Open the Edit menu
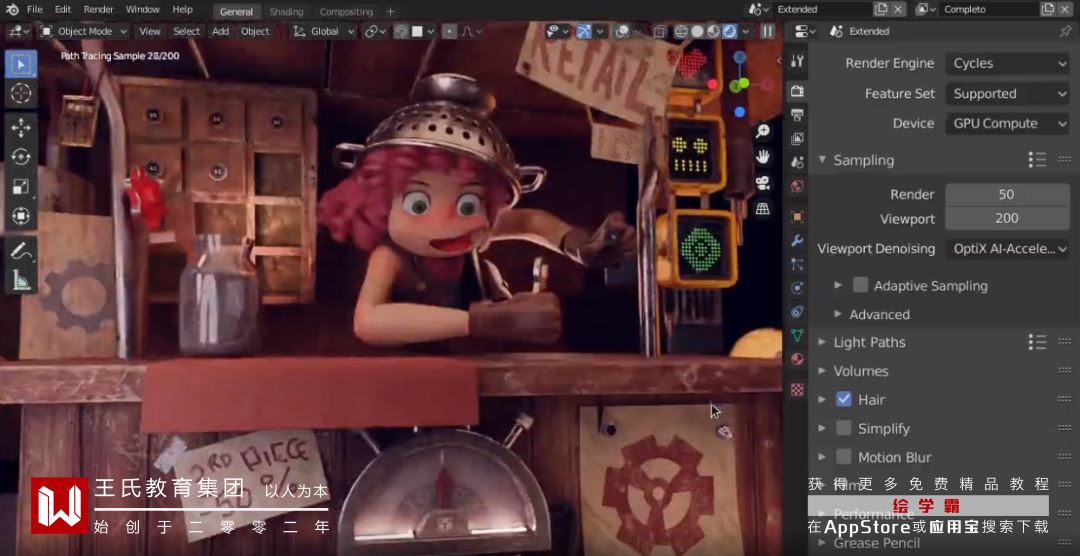The height and width of the screenshot is (556, 1080). tap(63, 10)
